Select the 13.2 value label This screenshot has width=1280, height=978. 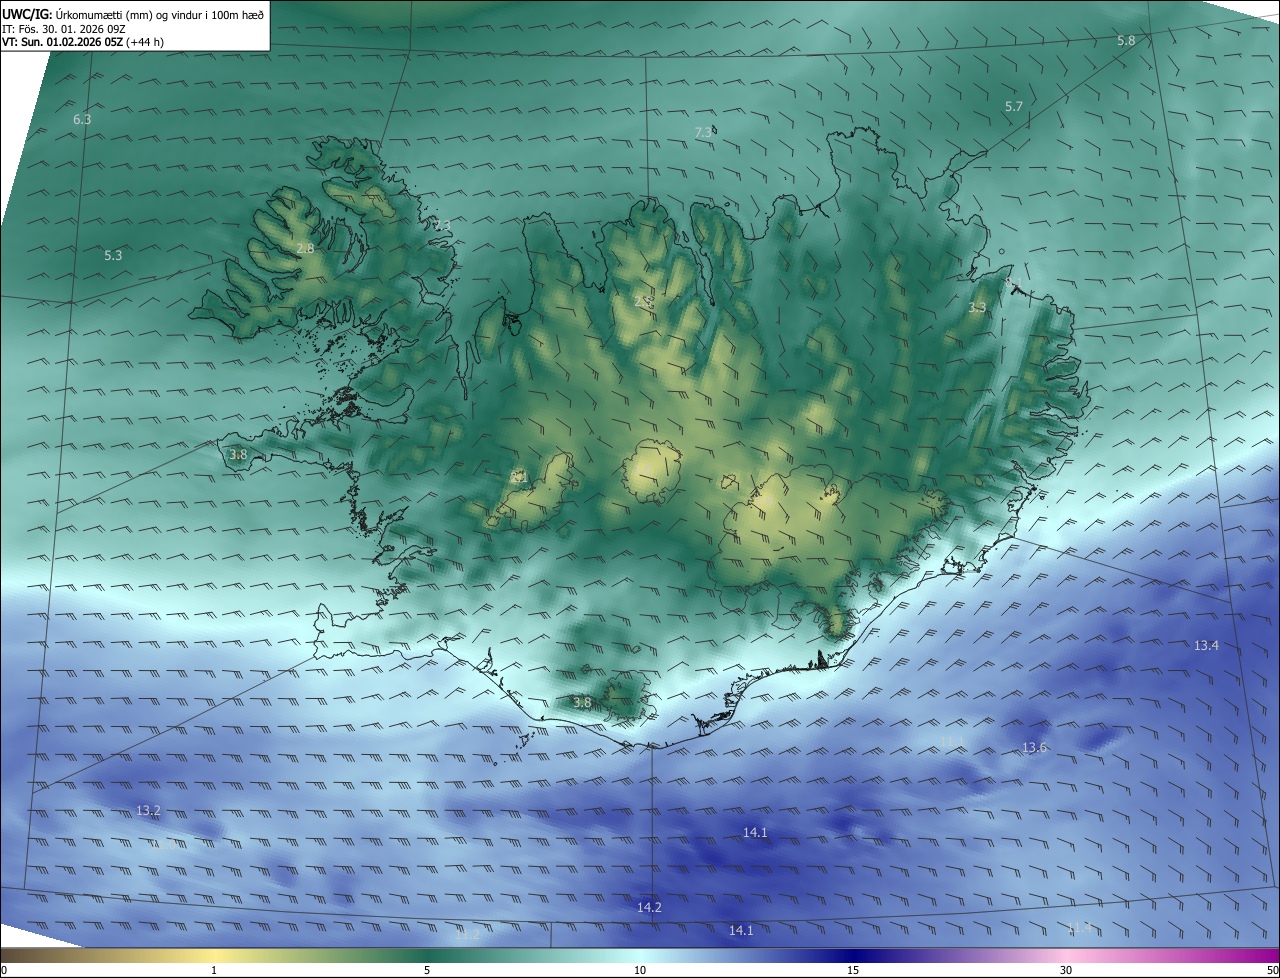point(148,811)
